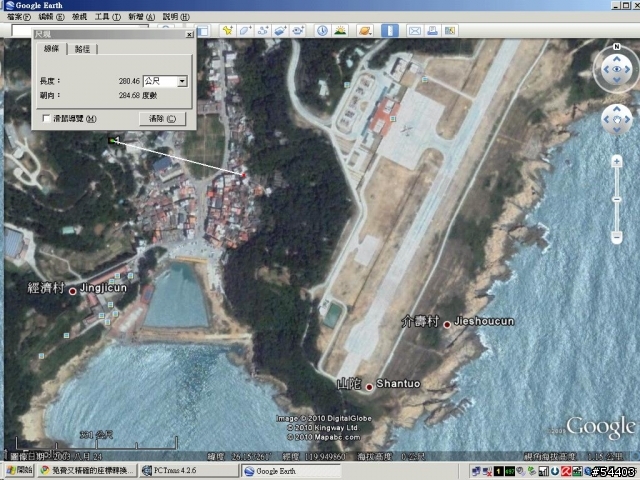Click the 清除 (Clear) button
Image resolution: width=640 pixels, height=480 pixels.
(x=162, y=119)
